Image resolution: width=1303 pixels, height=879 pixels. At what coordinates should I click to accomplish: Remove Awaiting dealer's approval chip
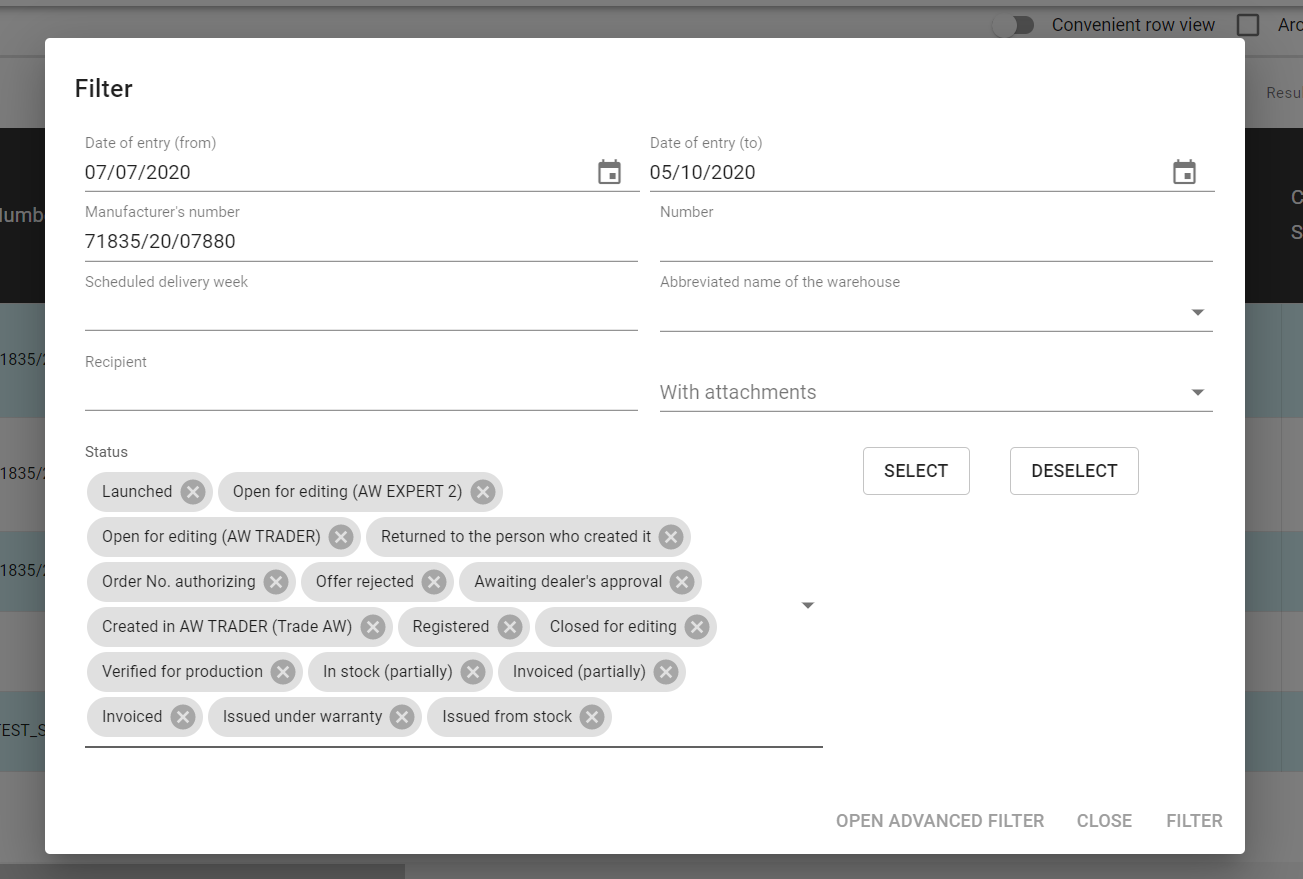[x=682, y=582]
